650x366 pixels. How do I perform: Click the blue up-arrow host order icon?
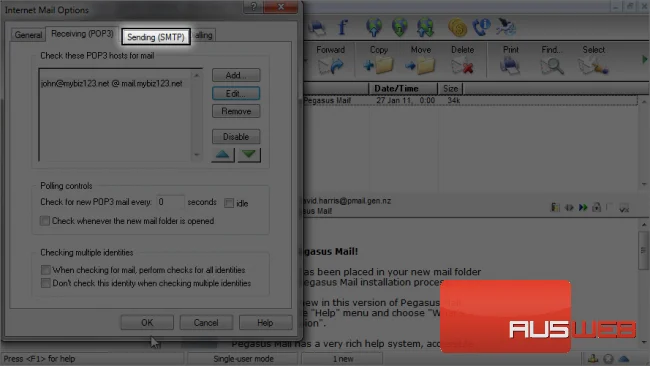(223, 155)
